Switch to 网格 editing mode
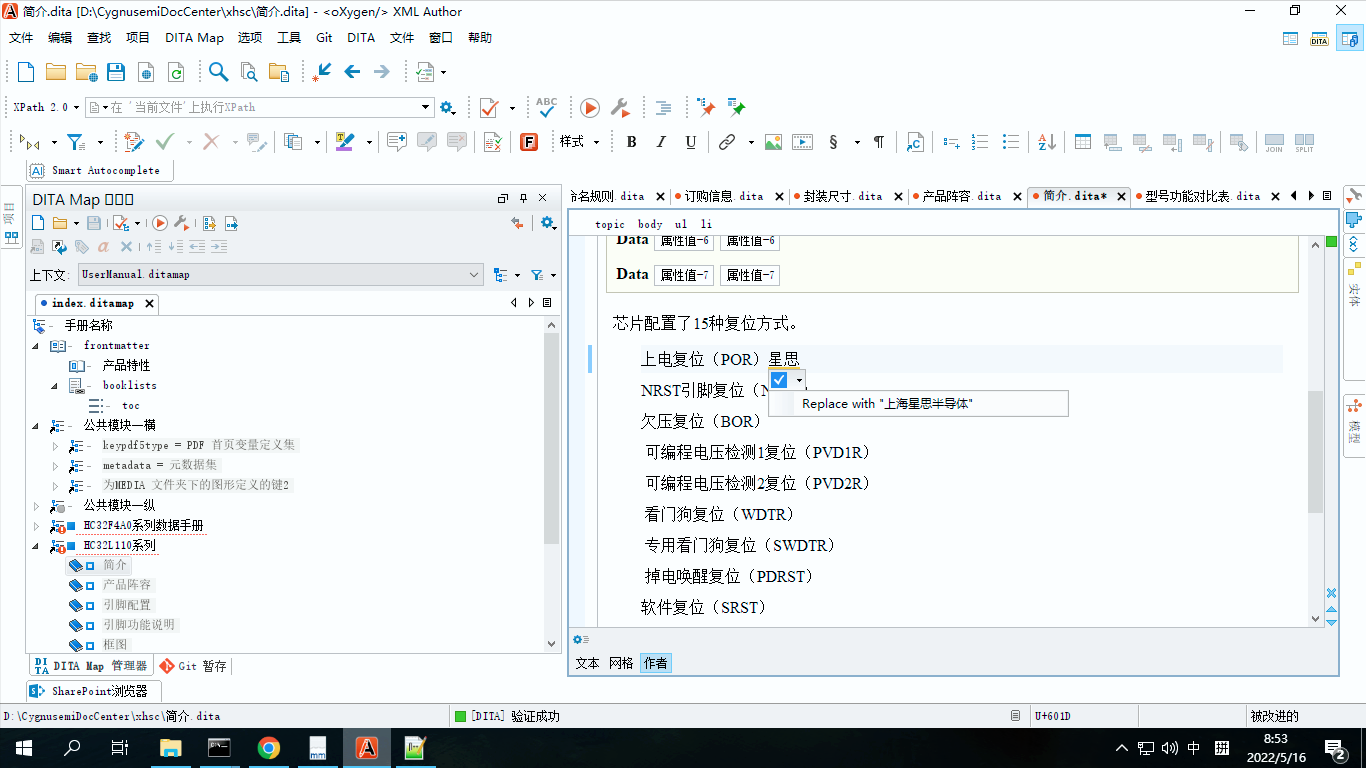The image size is (1366, 768). tap(621, 663)
